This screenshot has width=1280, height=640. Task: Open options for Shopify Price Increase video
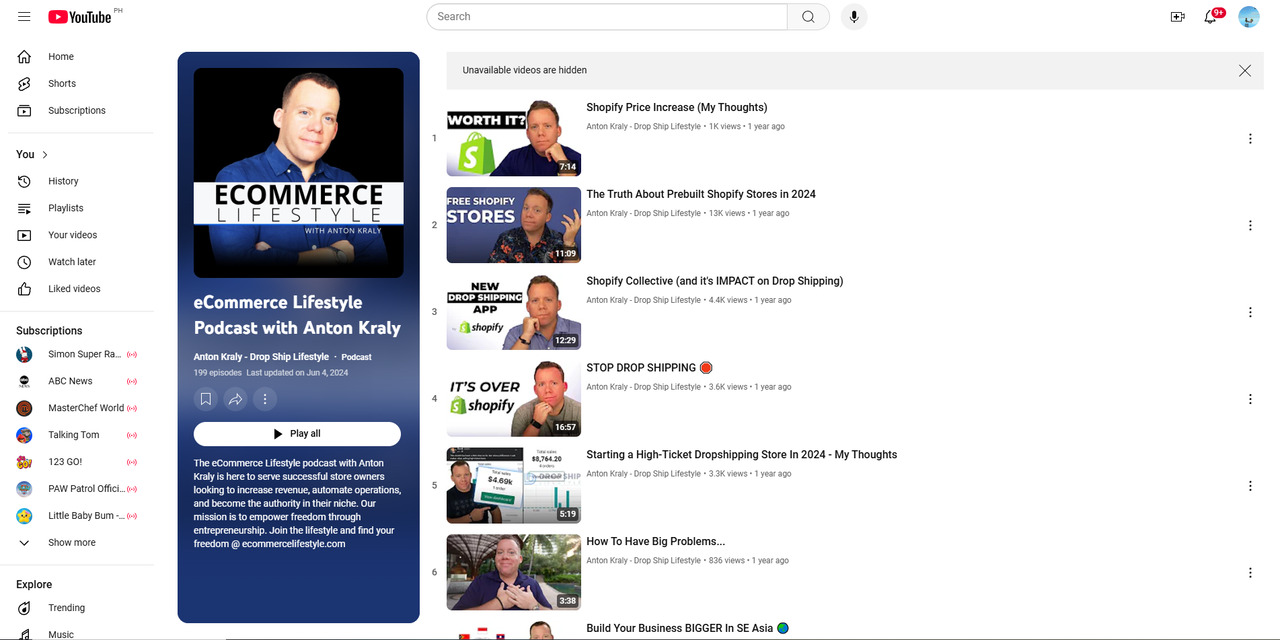point(1250,139)
